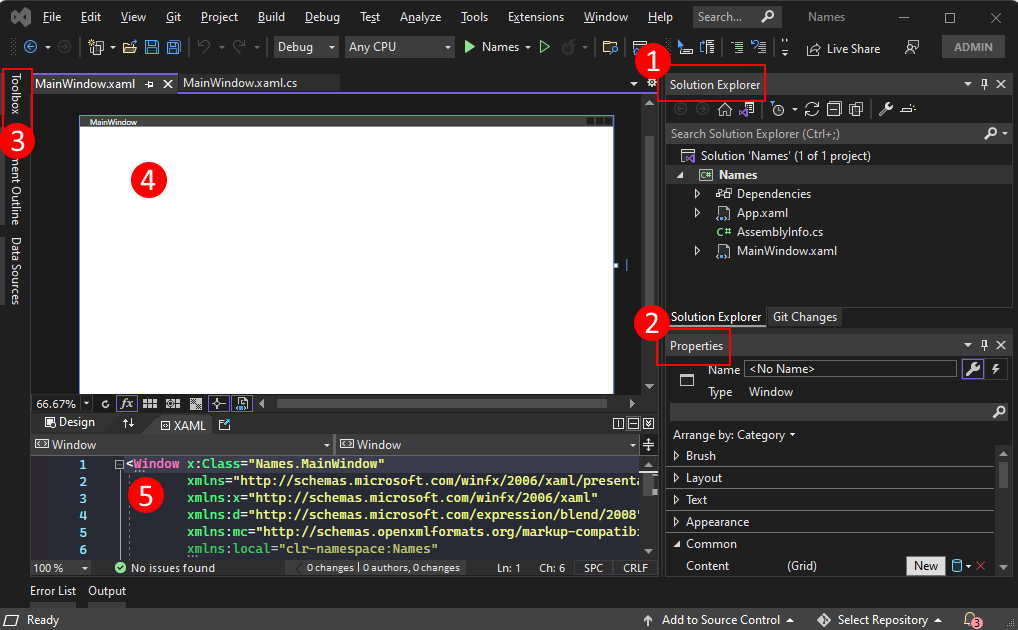The height and width of the screenshot is (630, 1018).
Task: Click Add to Source Control in status bar
Action: [x=721, y=619]
